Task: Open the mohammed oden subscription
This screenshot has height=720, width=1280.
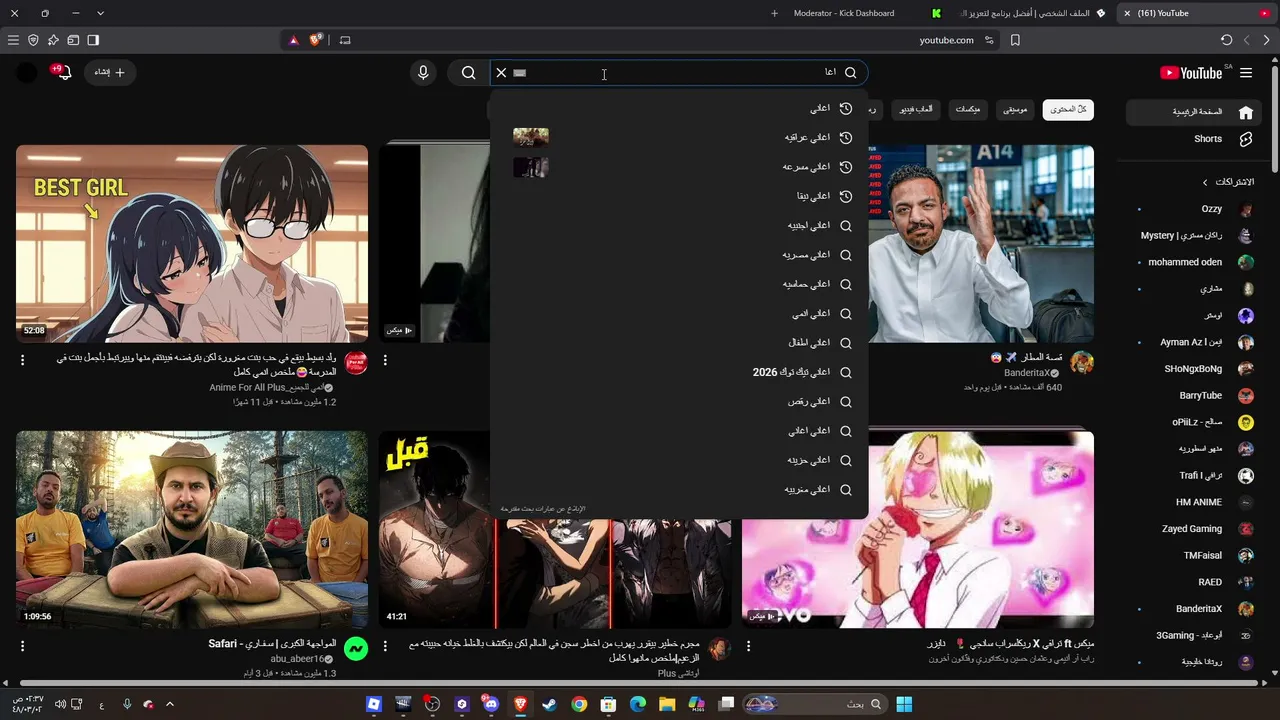Action: 1196,262
